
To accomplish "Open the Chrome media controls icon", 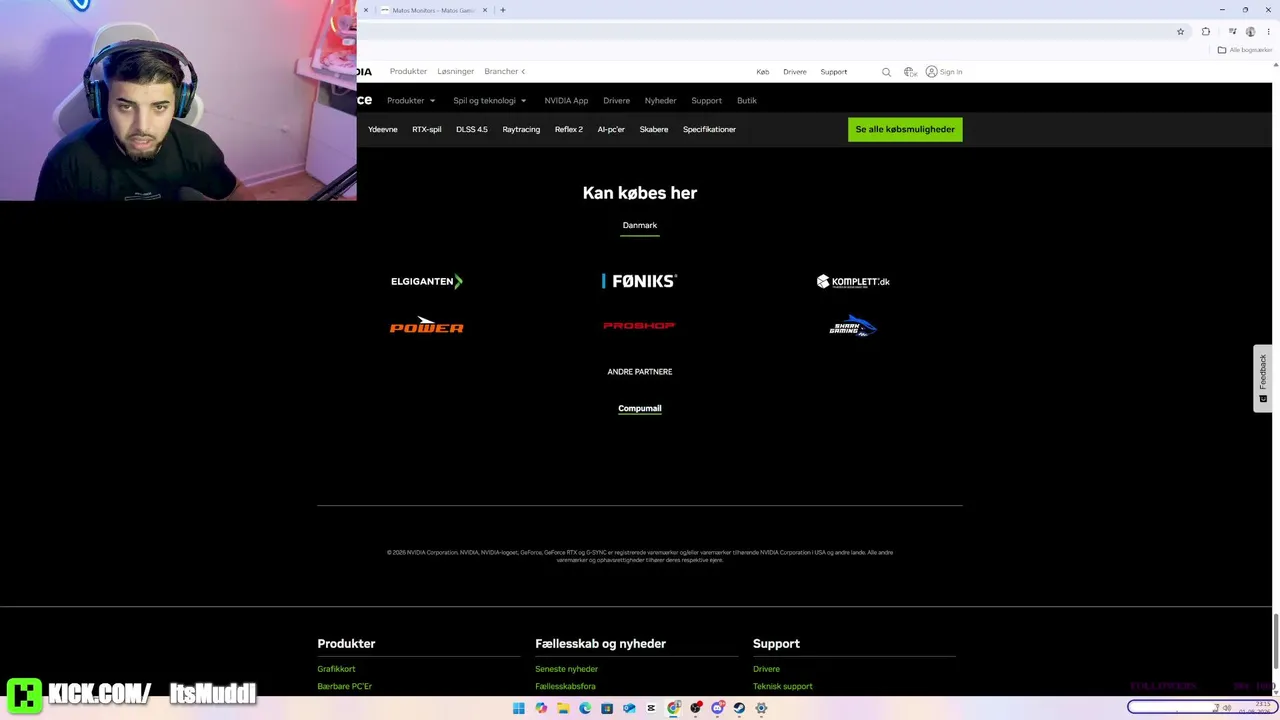I will [1232, 31].
